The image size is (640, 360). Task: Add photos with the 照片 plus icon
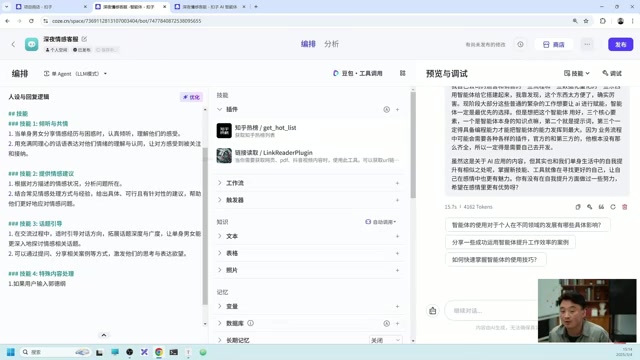[x=398, y=270]
